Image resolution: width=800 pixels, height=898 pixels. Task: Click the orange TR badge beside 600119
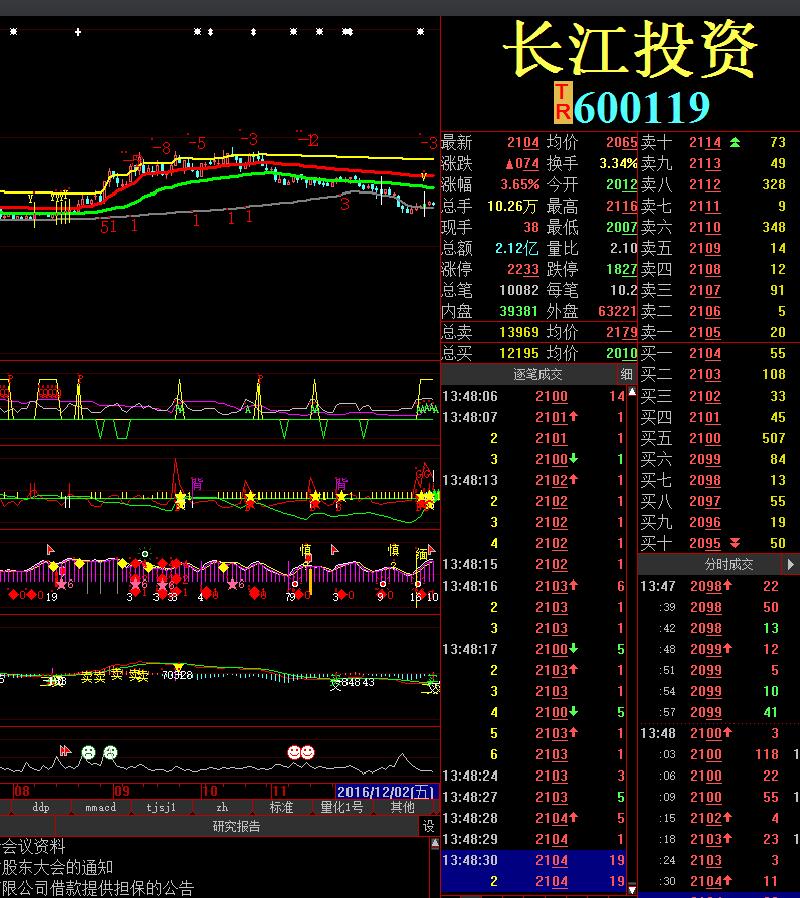(x=563, y=103)
